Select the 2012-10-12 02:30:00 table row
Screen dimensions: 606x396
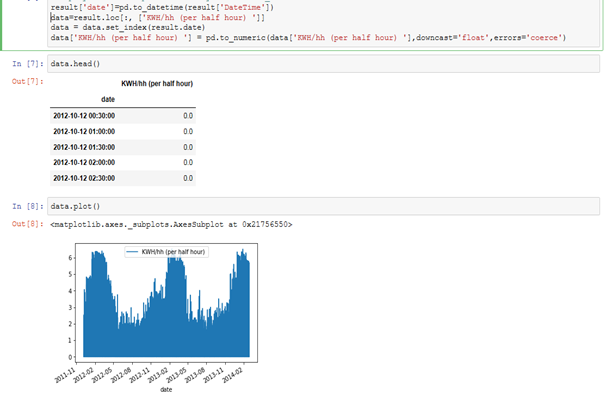pos(123,178)
